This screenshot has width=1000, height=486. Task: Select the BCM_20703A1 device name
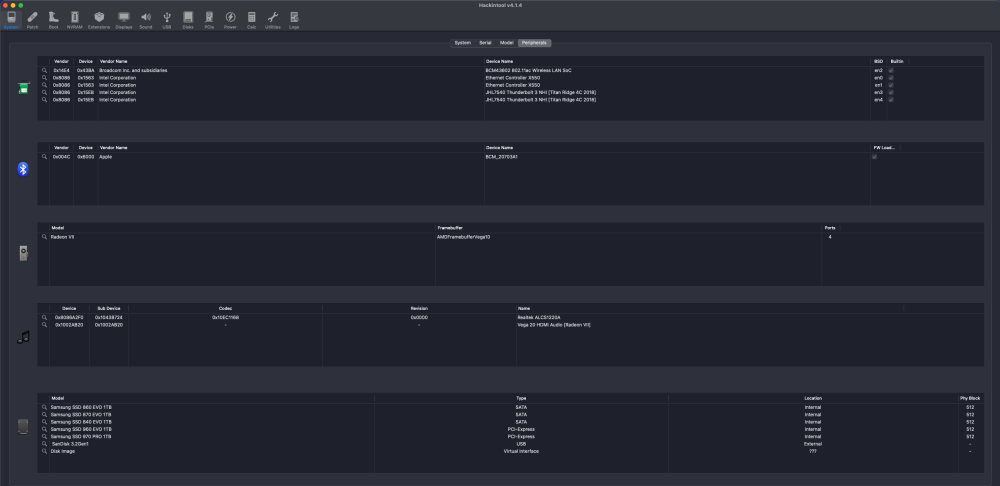pos(501,157)
